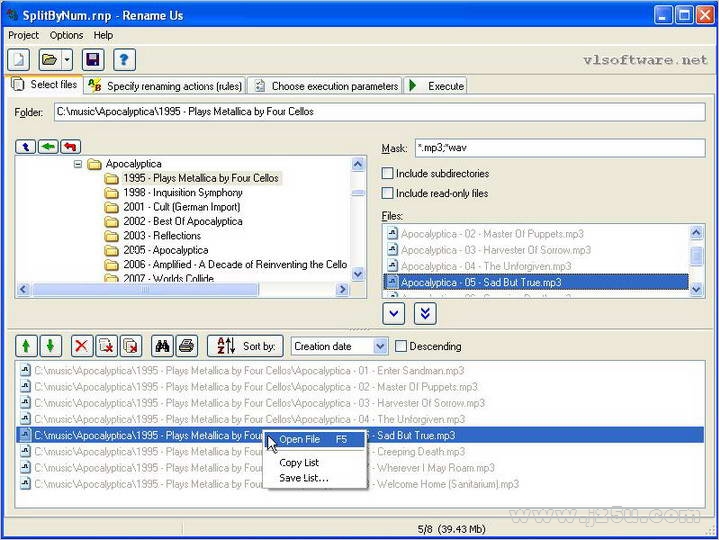The height and width of the screenshot is (540, 719).
Task: Toggle the Descending checkbox
Action: 400,346
